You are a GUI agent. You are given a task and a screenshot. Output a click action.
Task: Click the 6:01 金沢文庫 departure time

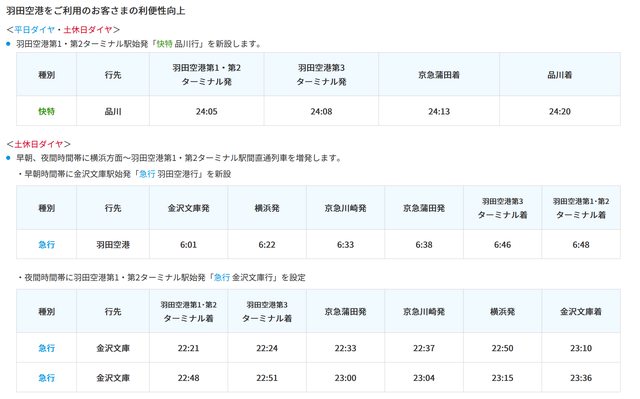click(189, 245)
